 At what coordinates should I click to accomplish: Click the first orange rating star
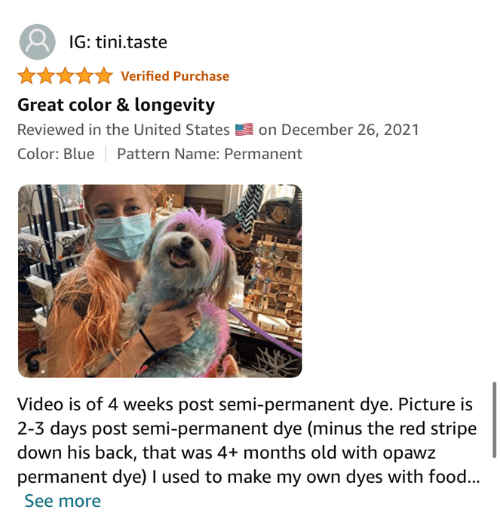tap(26, 76)
